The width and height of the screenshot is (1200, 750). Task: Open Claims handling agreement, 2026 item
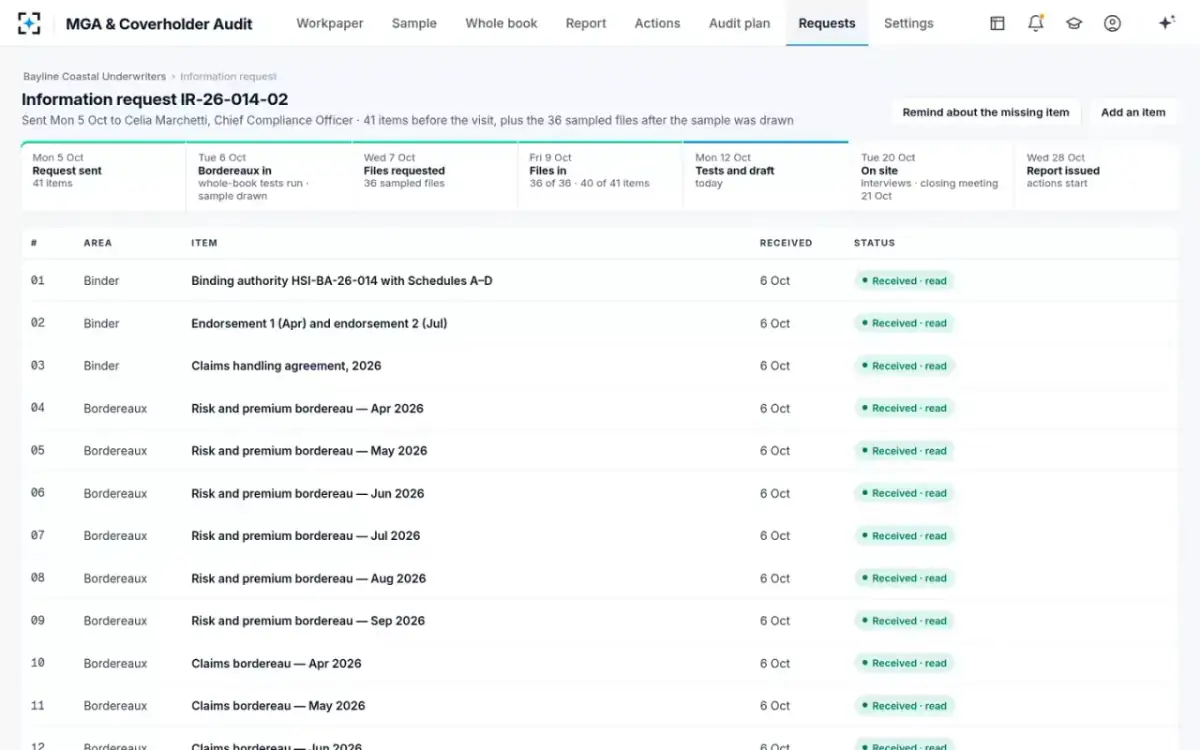[x=286, y=366]
